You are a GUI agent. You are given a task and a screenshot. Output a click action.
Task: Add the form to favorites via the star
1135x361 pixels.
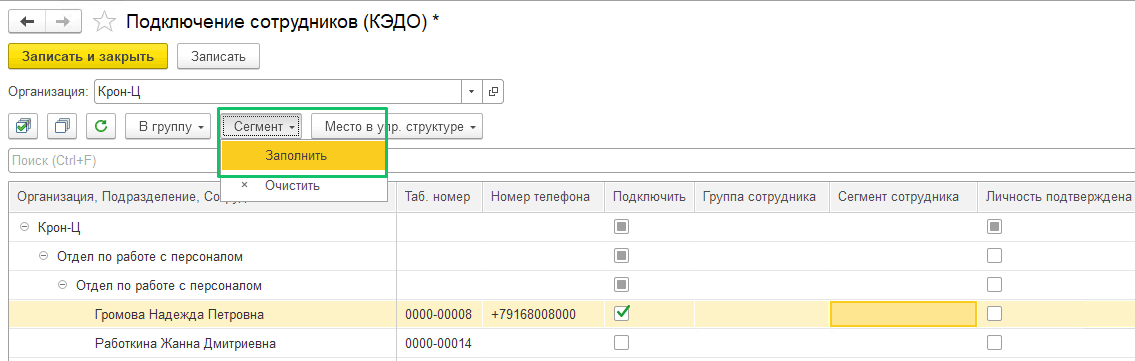104,22
